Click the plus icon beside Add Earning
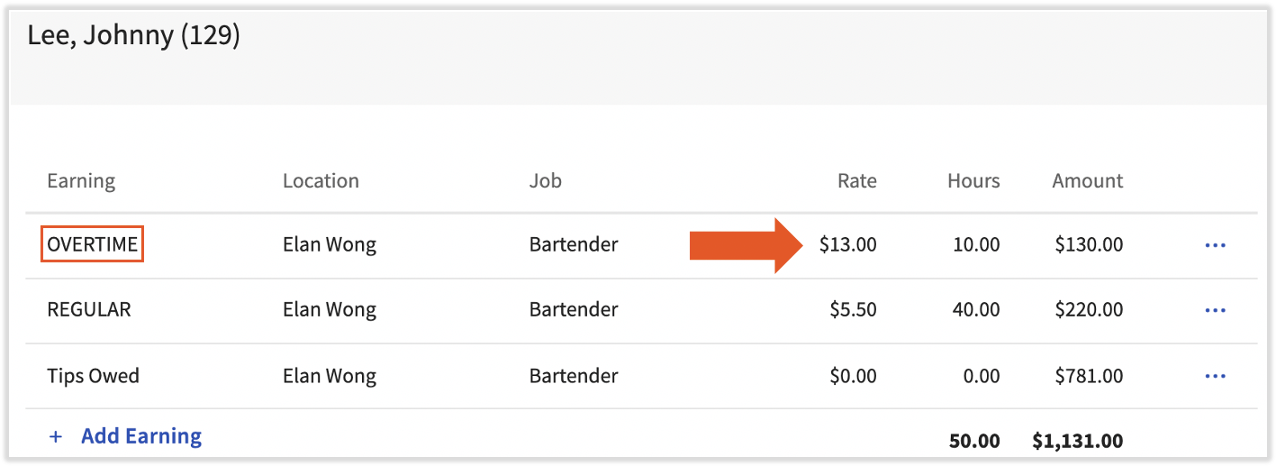This screenshot has height=468, width=1278. (56, 437)
